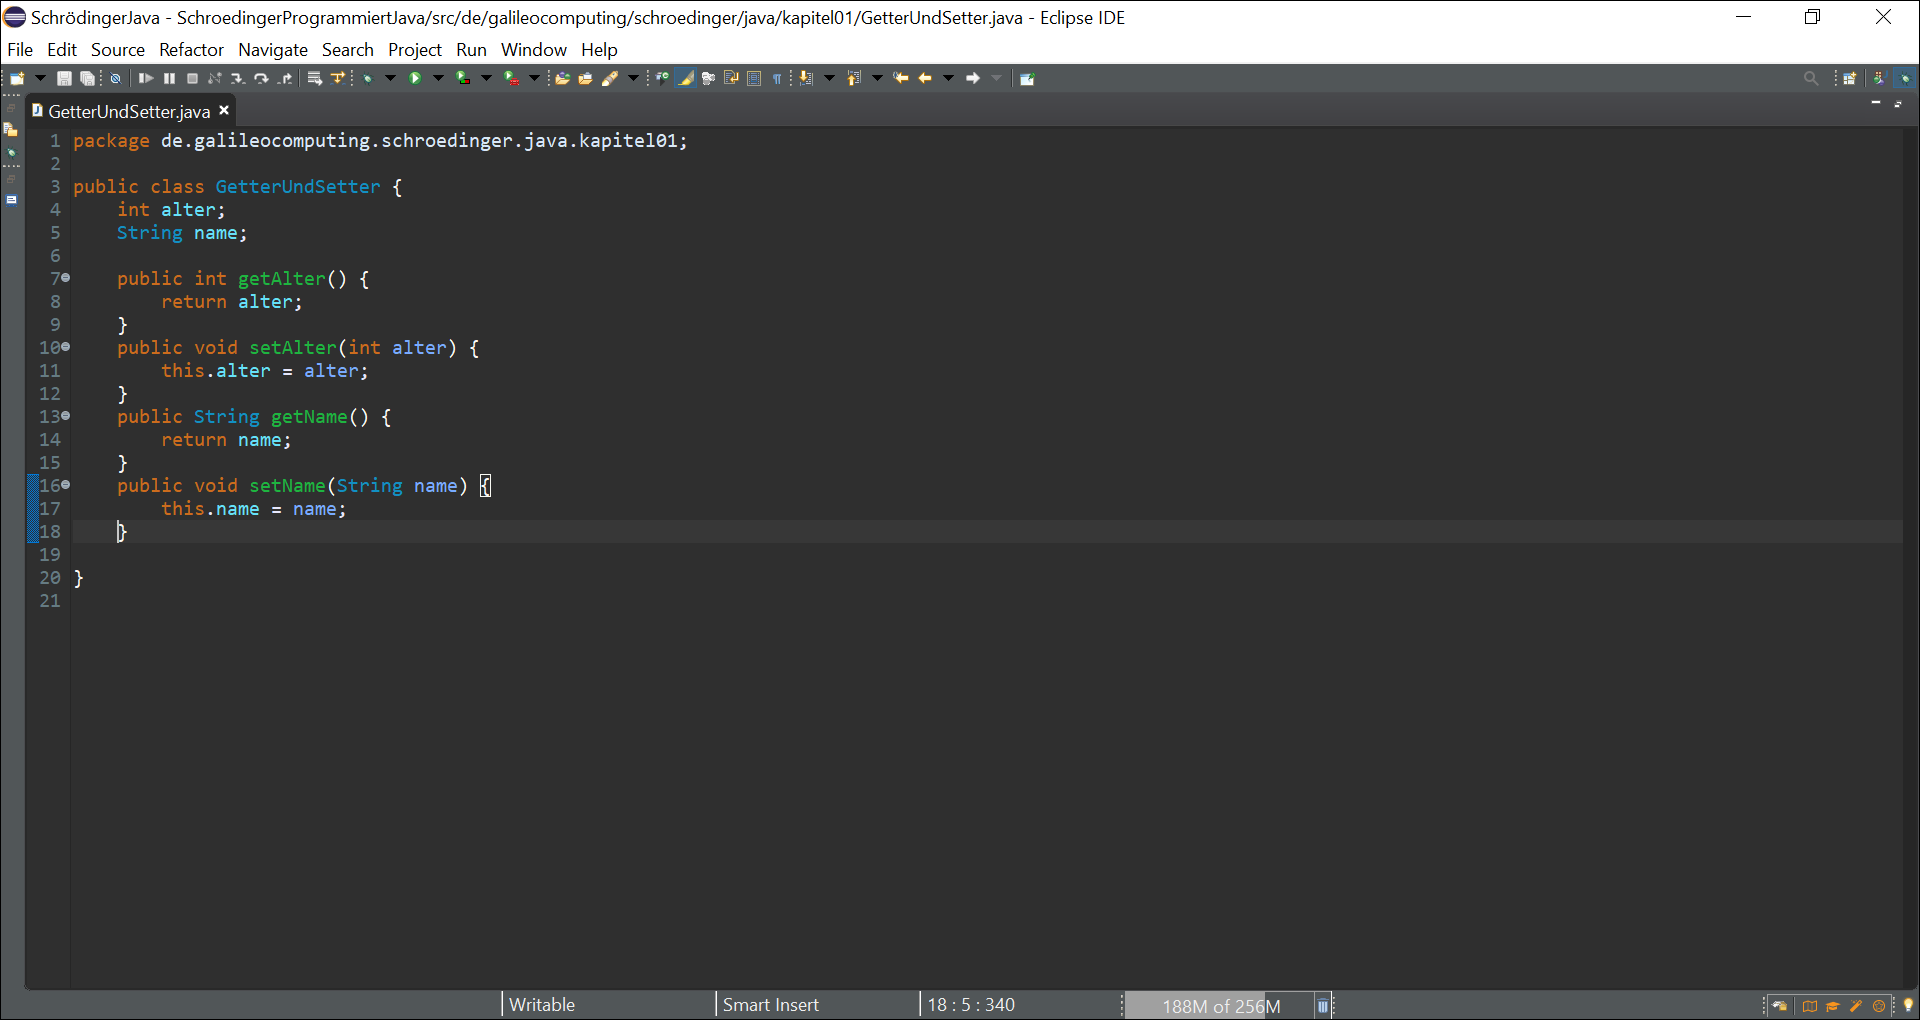Click the Step Into icon
Screen dimensions: 1920x1020
[238, 78]
